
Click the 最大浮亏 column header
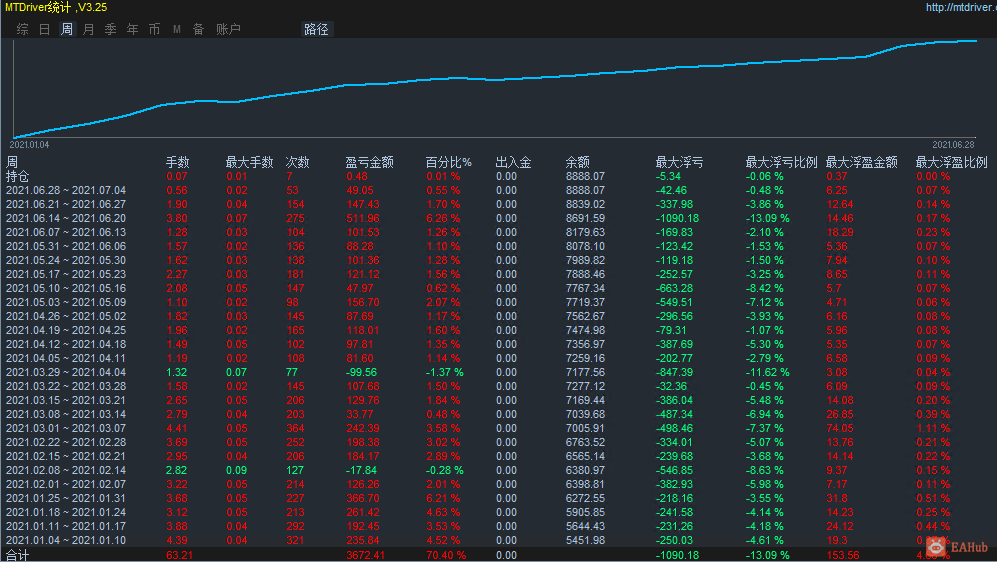click(679, 162)
